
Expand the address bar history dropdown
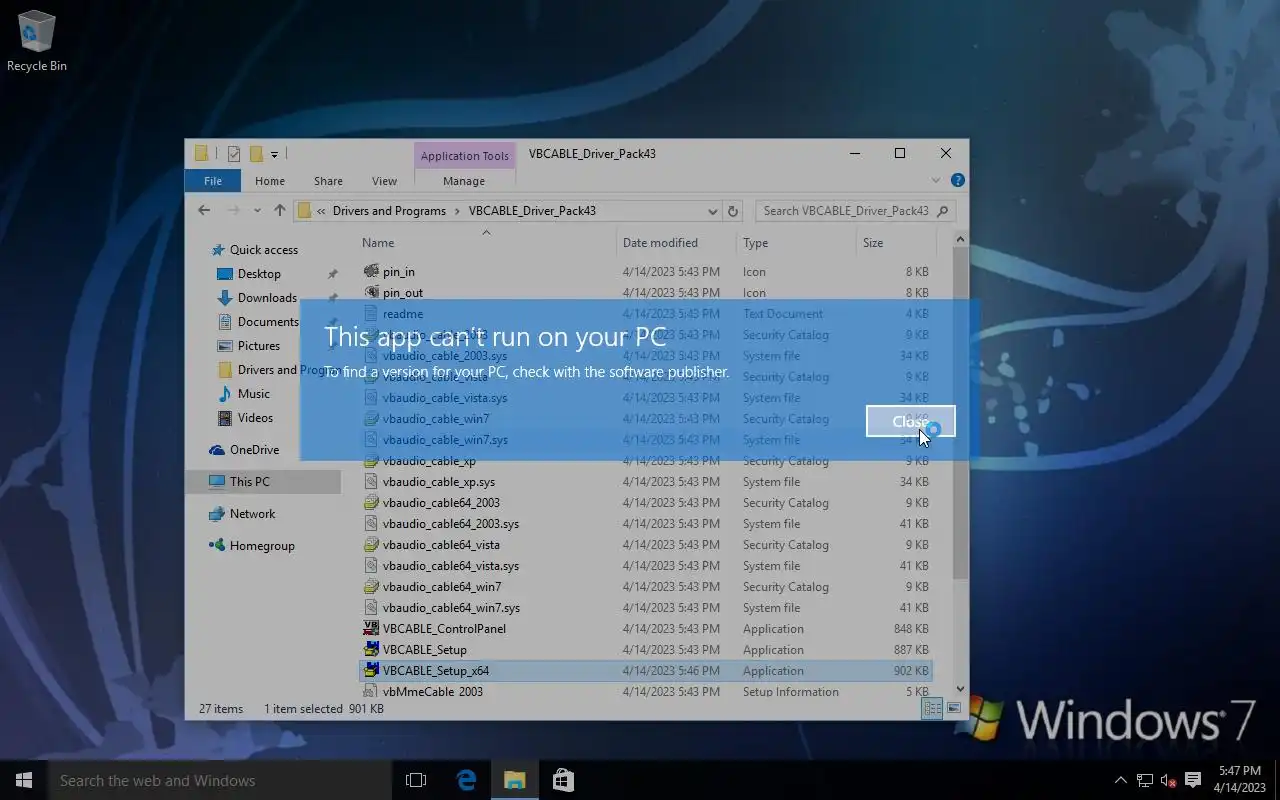click(x=712, y=211)
